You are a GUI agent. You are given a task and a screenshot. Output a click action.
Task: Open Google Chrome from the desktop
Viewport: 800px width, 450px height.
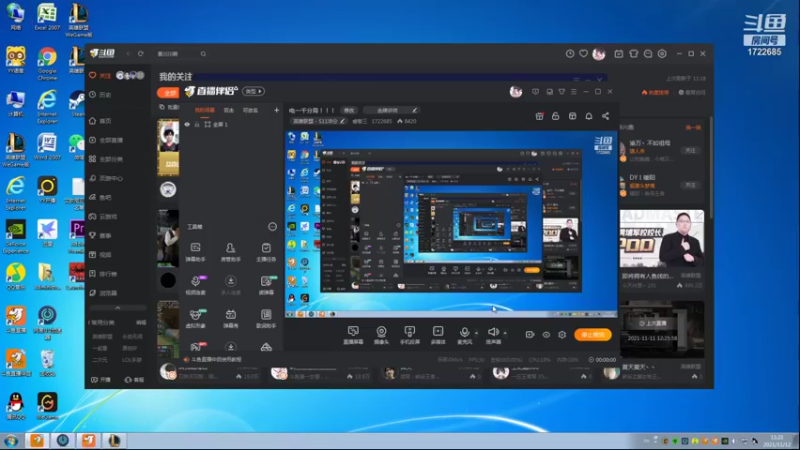47,63
